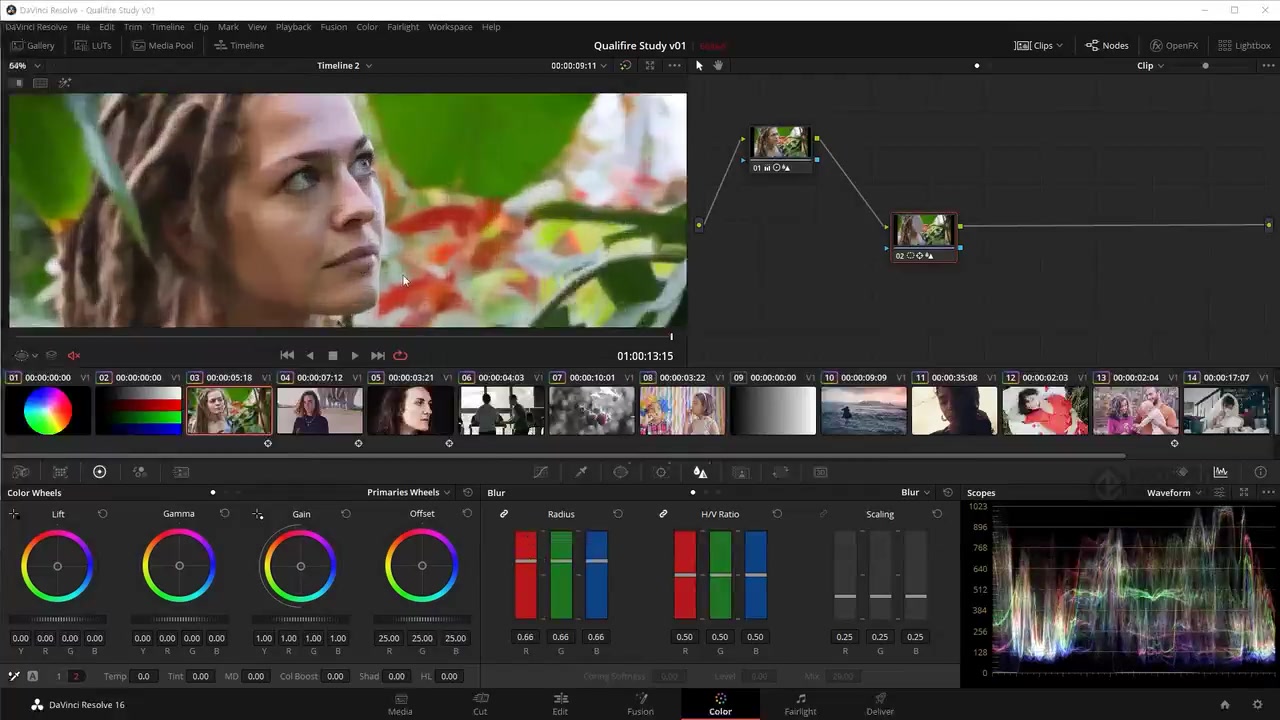
Task: Toggle Radius channel link
Action: click(x=504, y=514)
